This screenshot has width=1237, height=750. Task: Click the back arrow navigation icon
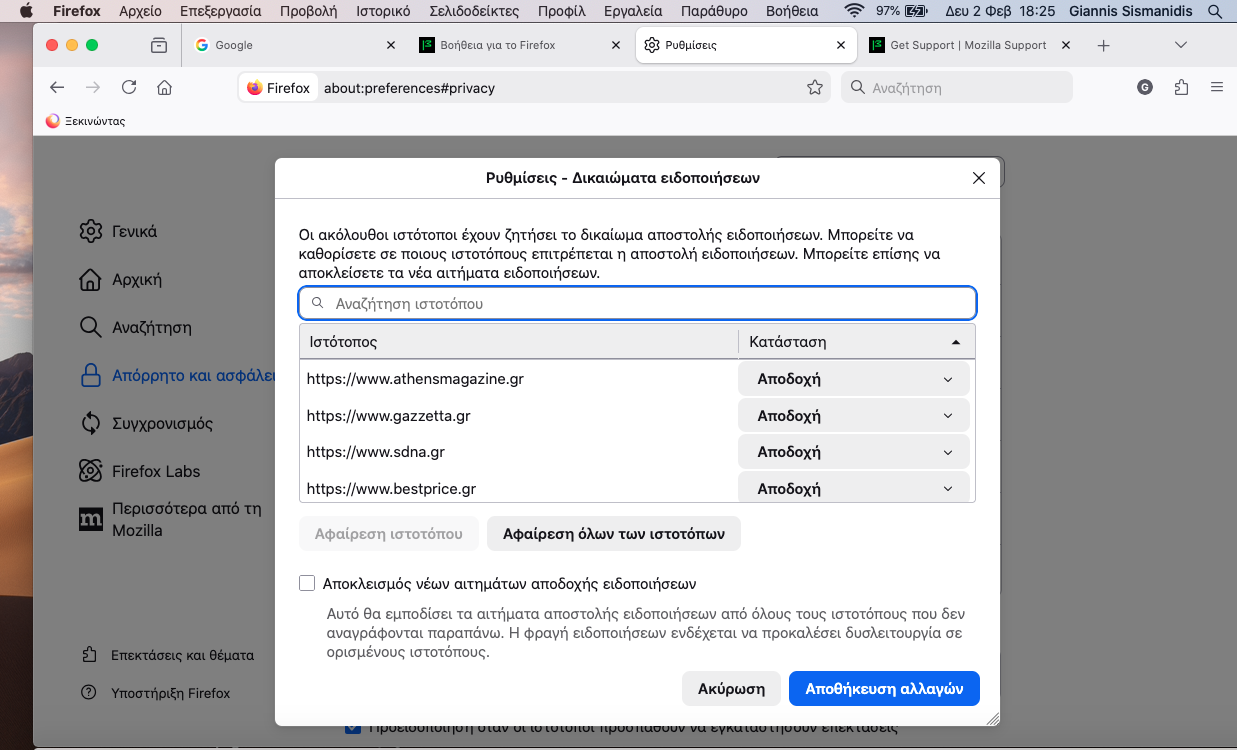pyautogui.click(x=57, y=88)
